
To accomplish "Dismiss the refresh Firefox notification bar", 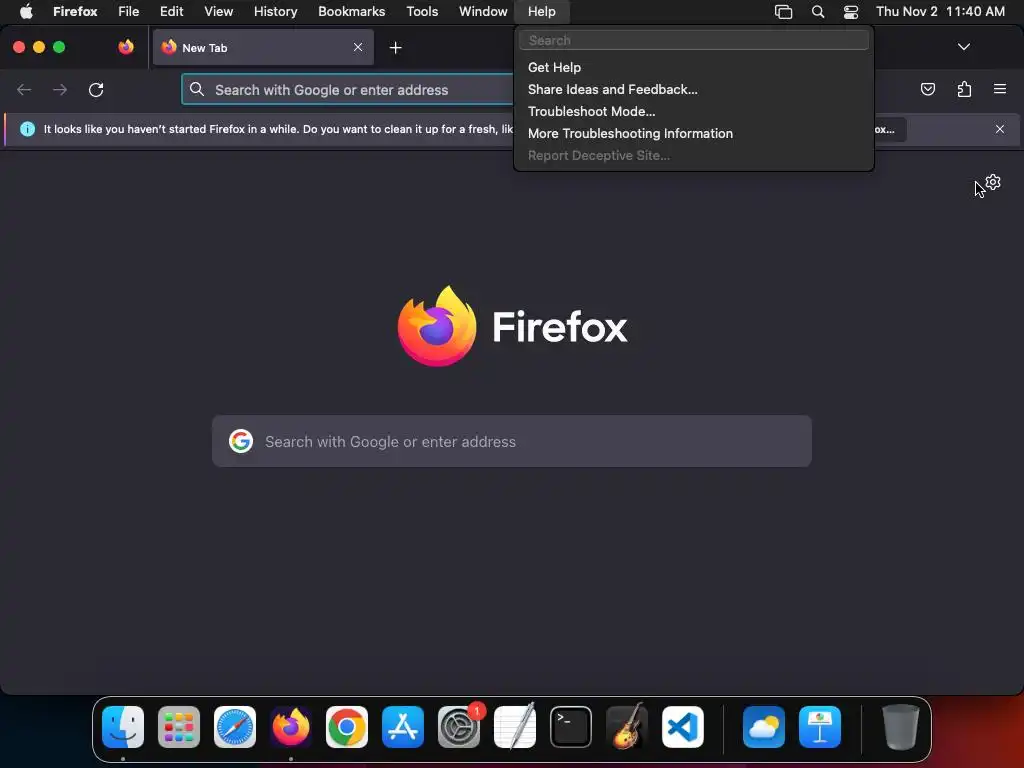I will [x=1000, y=129].
